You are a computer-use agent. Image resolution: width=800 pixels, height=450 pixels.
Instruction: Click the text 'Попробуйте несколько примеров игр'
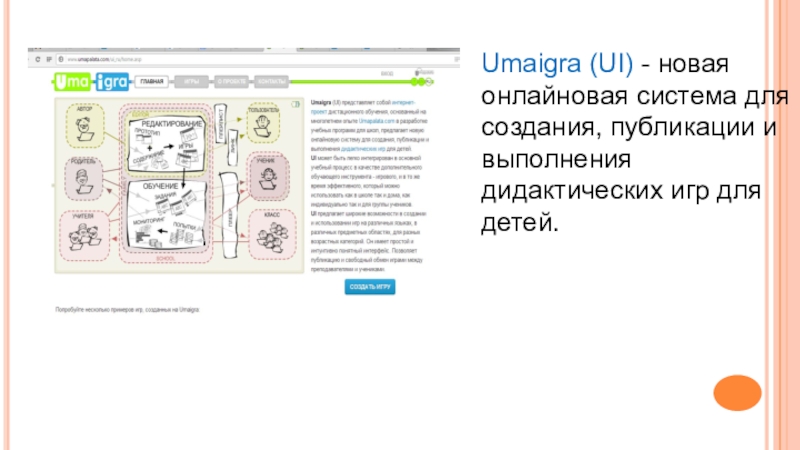click(x=99, y=310)
